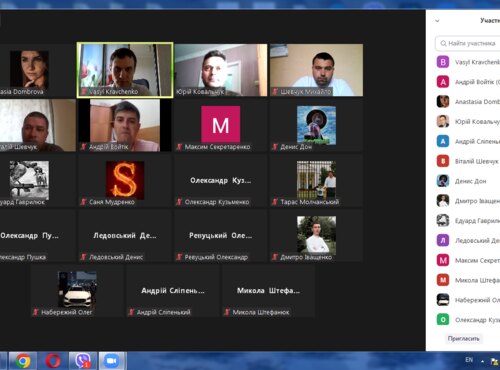This screenshot has height=370, width=500.
Task: Click the Пригласить invite button
Action: point(463,339)
